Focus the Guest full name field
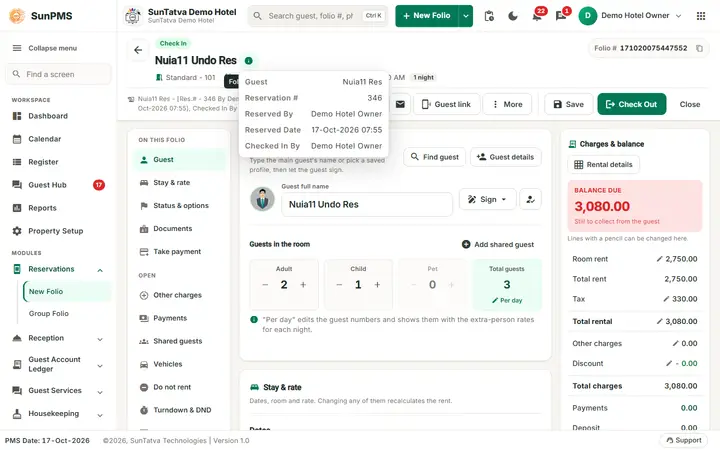720x450 pixels. 366,204
